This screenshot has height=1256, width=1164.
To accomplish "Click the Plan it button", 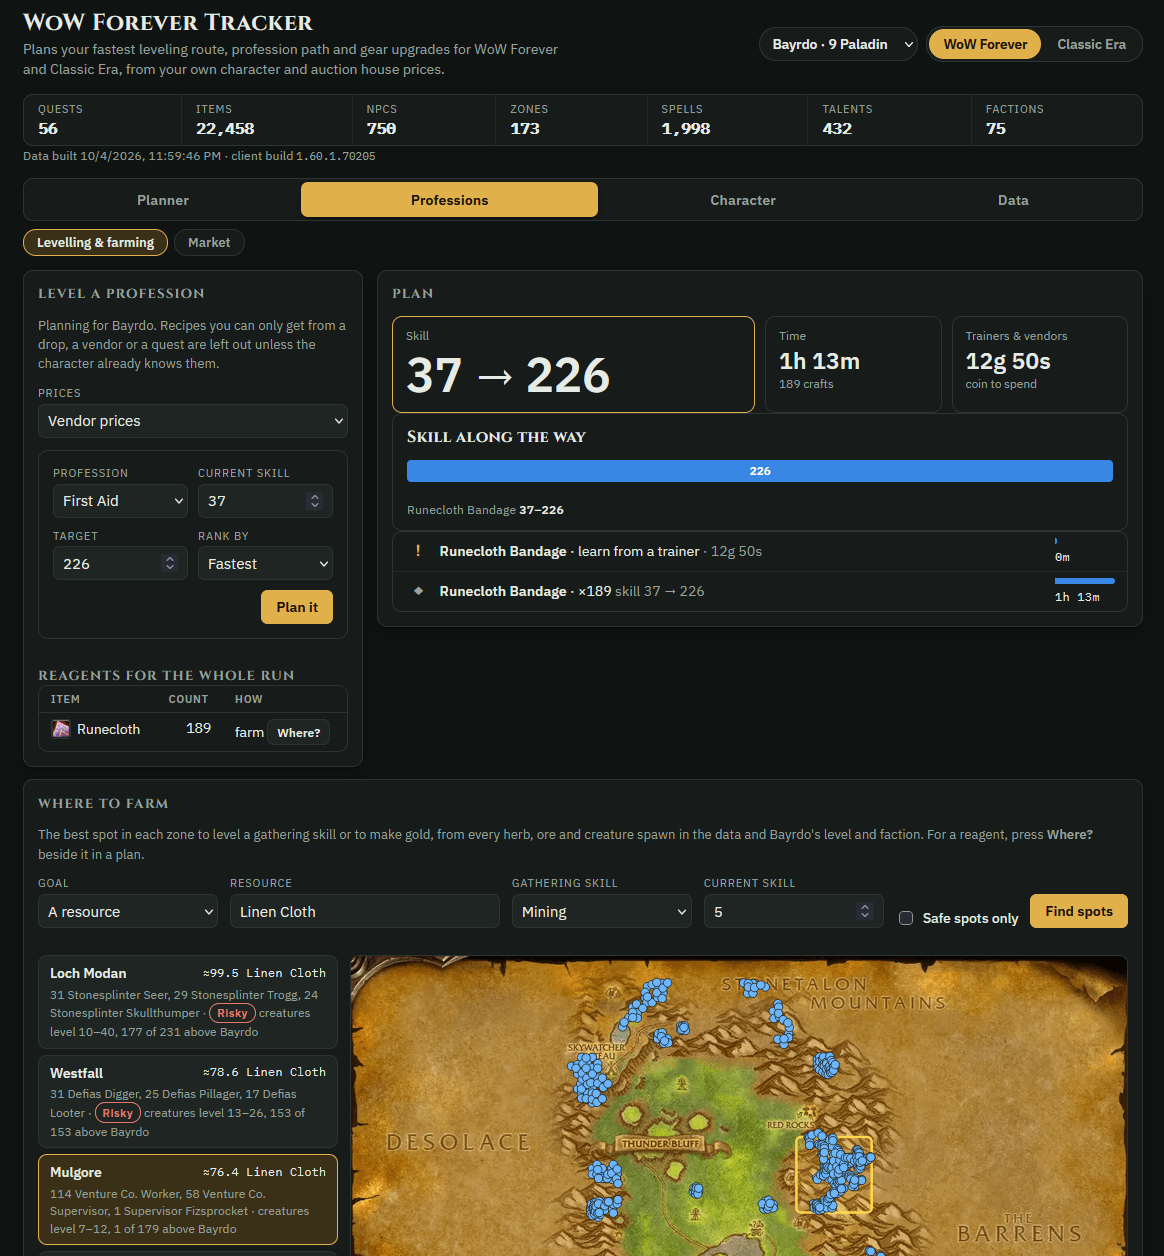I will click(297, 607).
